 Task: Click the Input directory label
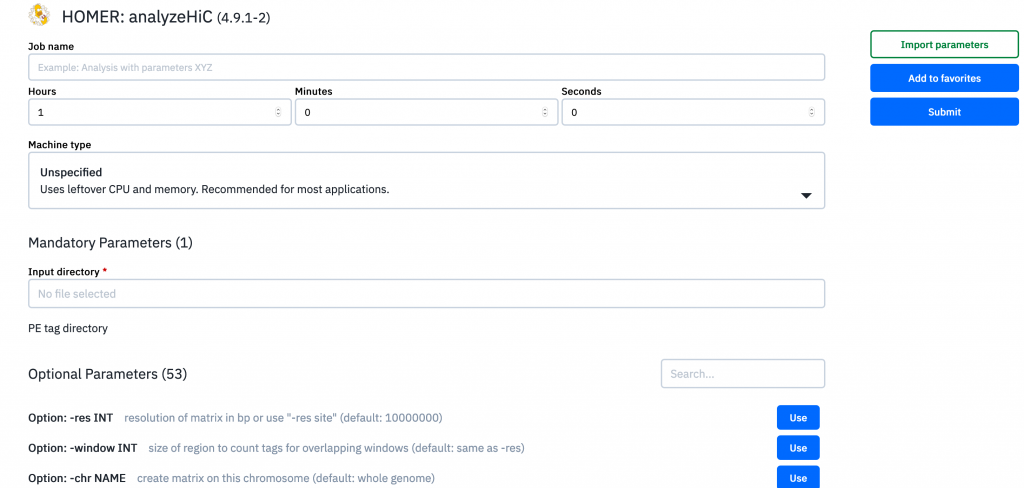coord(63,271)
